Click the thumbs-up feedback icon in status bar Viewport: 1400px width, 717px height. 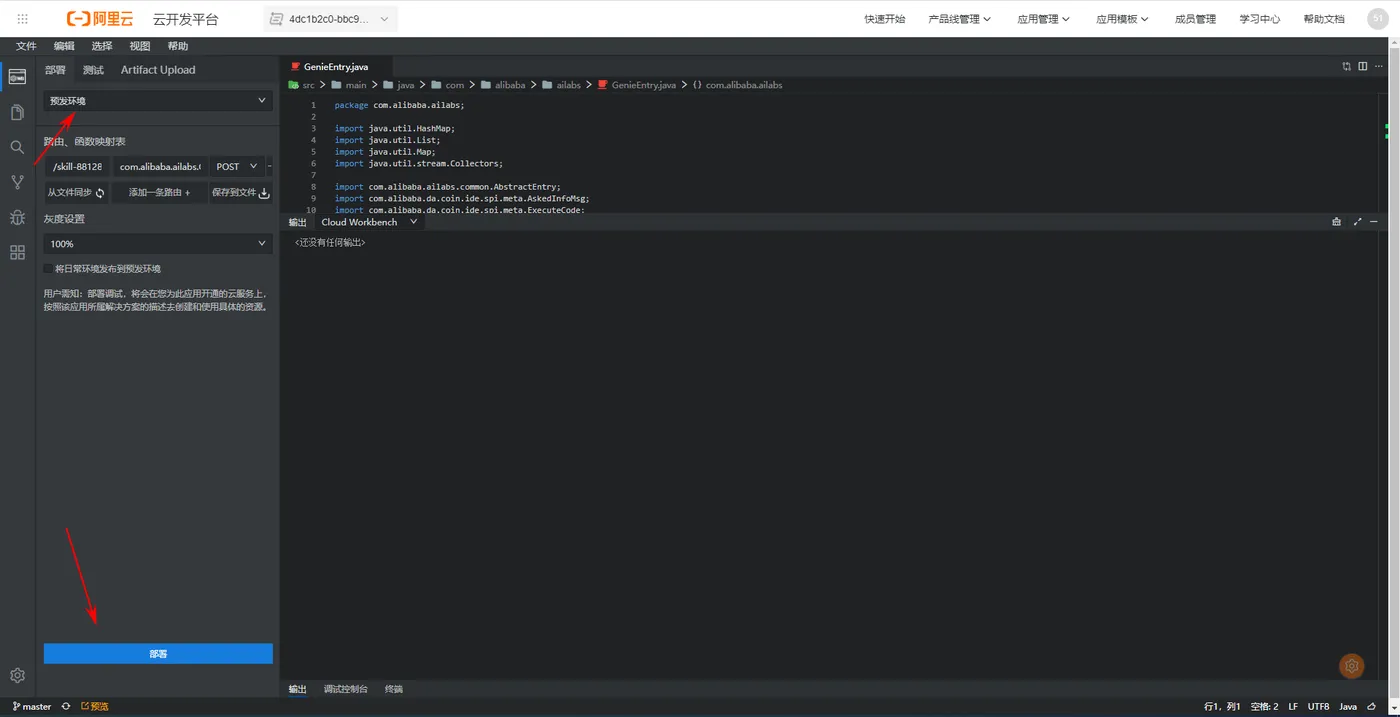(x=1371, y=706)
